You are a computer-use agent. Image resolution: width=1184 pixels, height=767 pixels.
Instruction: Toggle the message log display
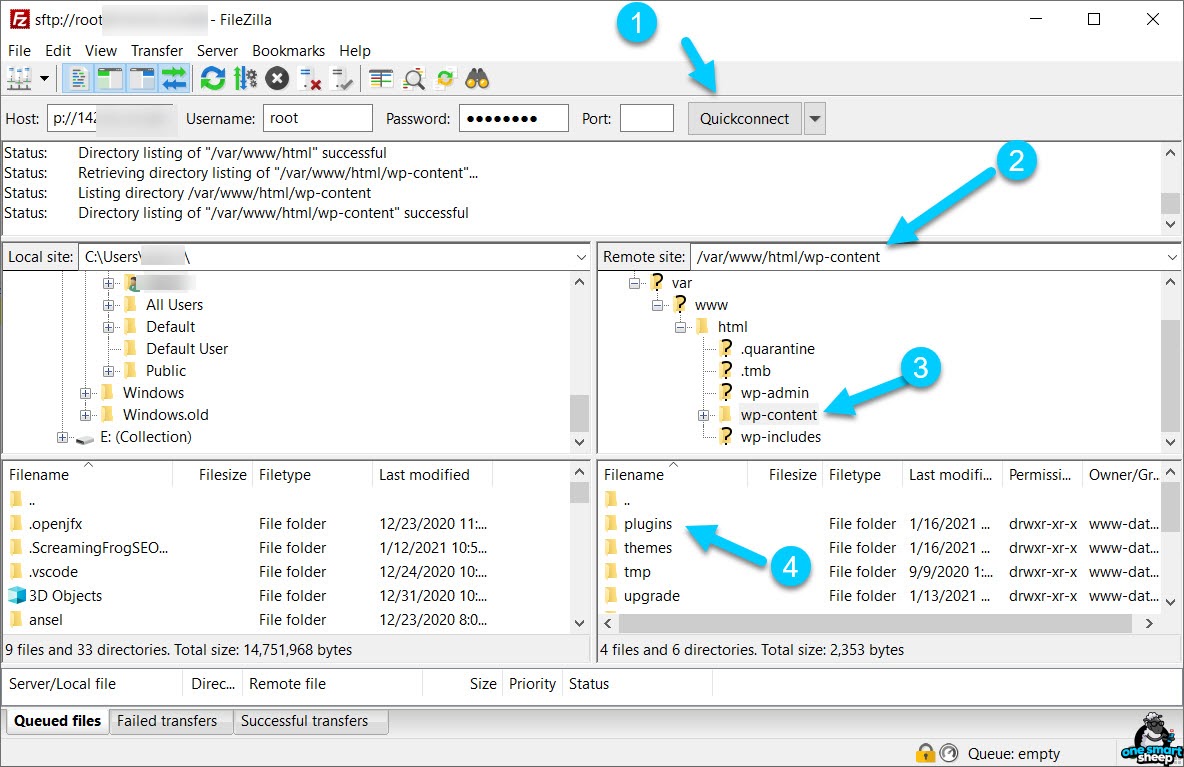tap(78, 79)
